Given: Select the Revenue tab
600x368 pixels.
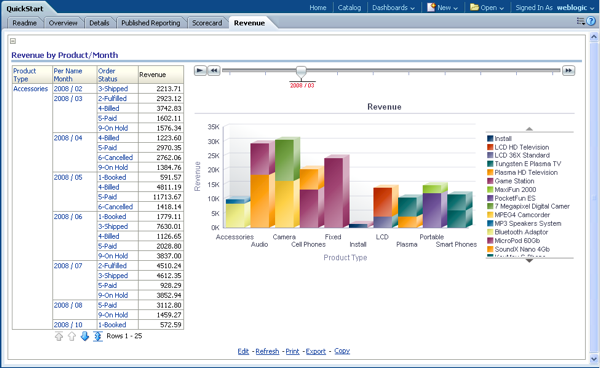Looking at the screenshot, I should click(x=249, y=23).
